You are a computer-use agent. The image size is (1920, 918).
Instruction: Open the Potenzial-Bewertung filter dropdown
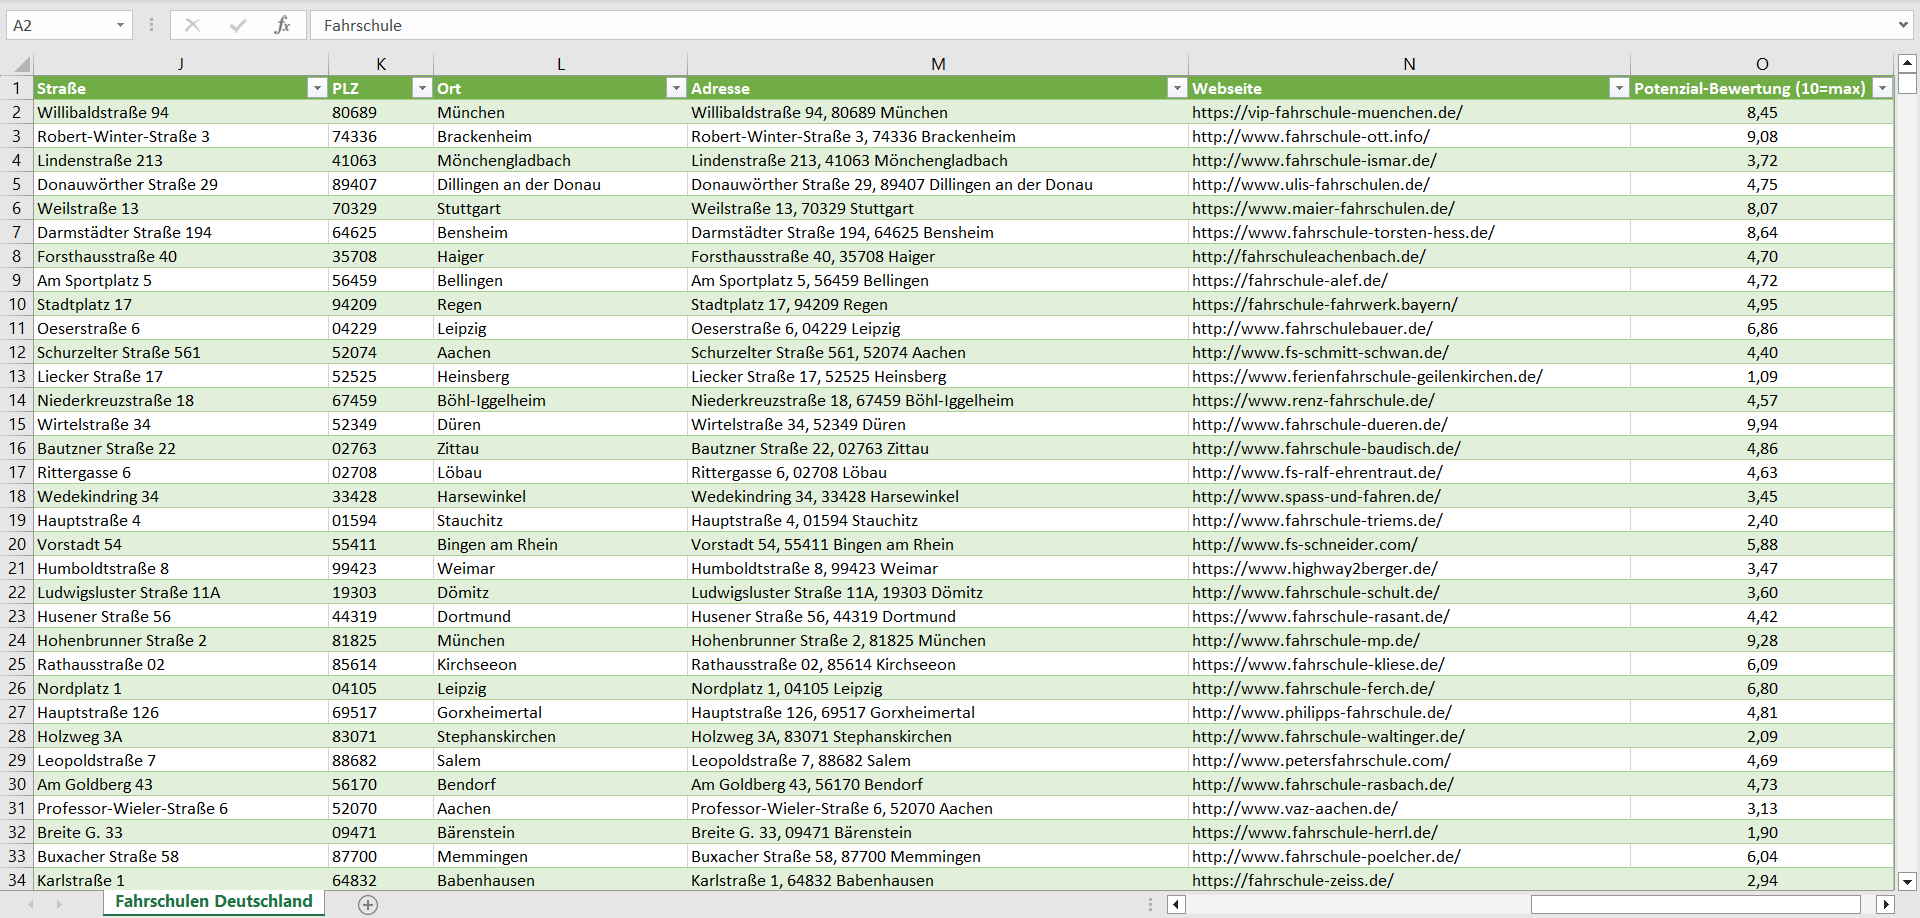click(1883, 88)
